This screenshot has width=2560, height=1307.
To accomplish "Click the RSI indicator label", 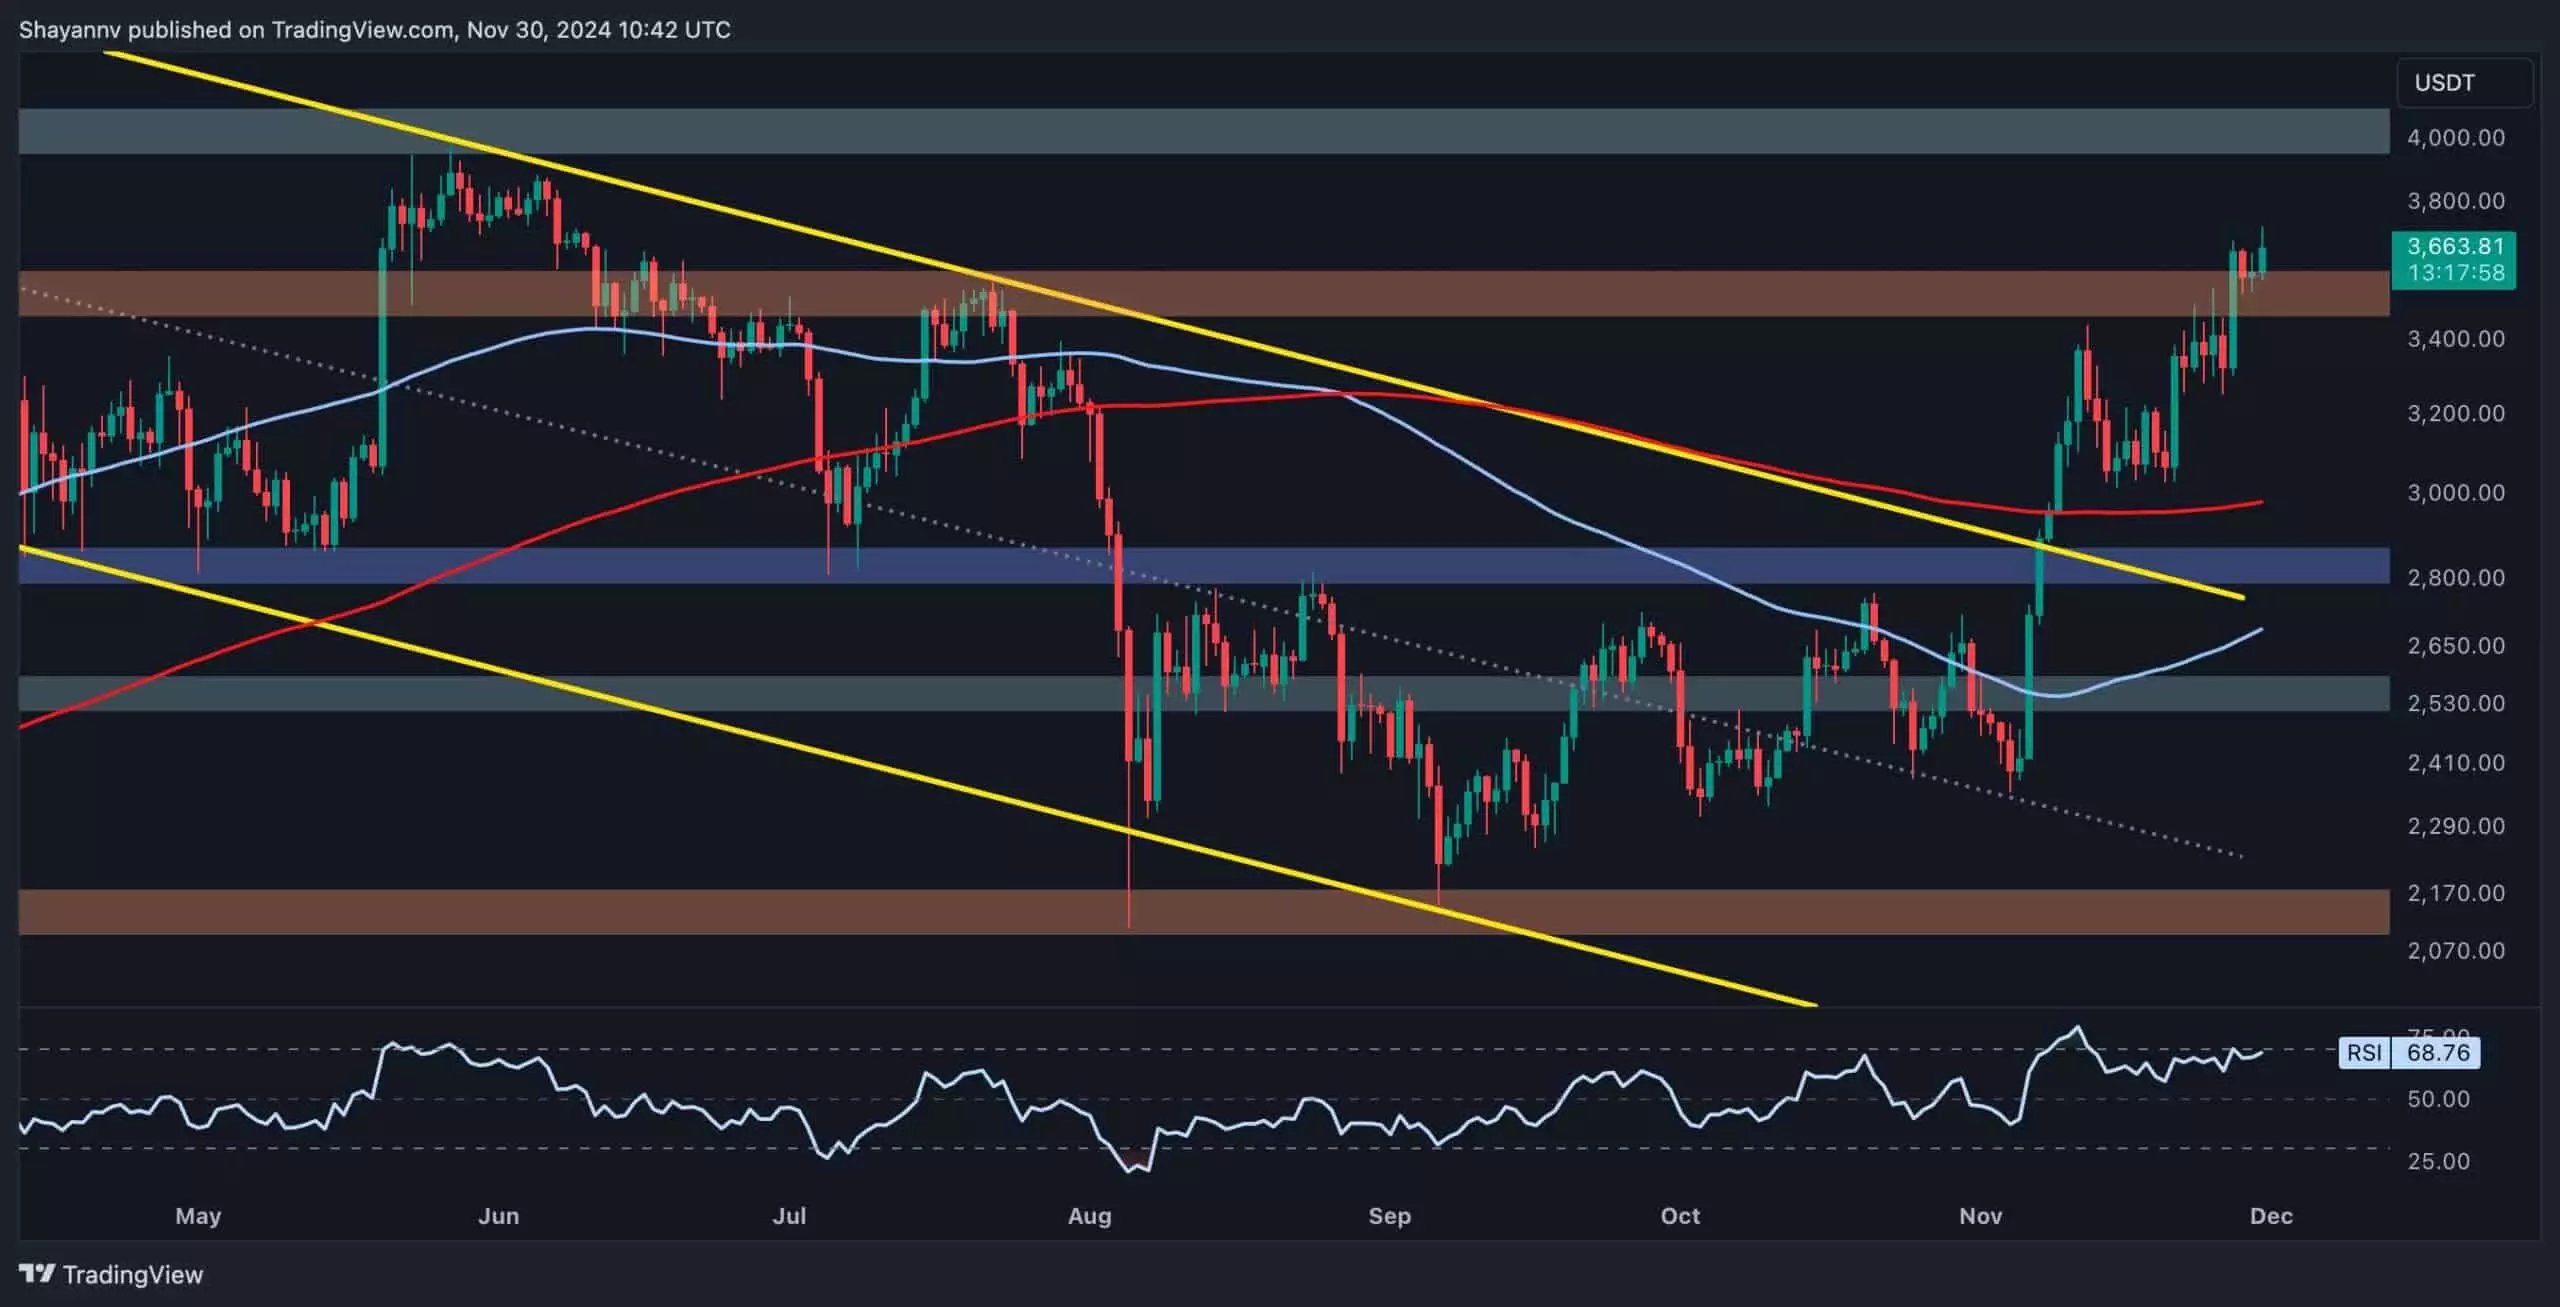I will click(x=2364, y=1052).
